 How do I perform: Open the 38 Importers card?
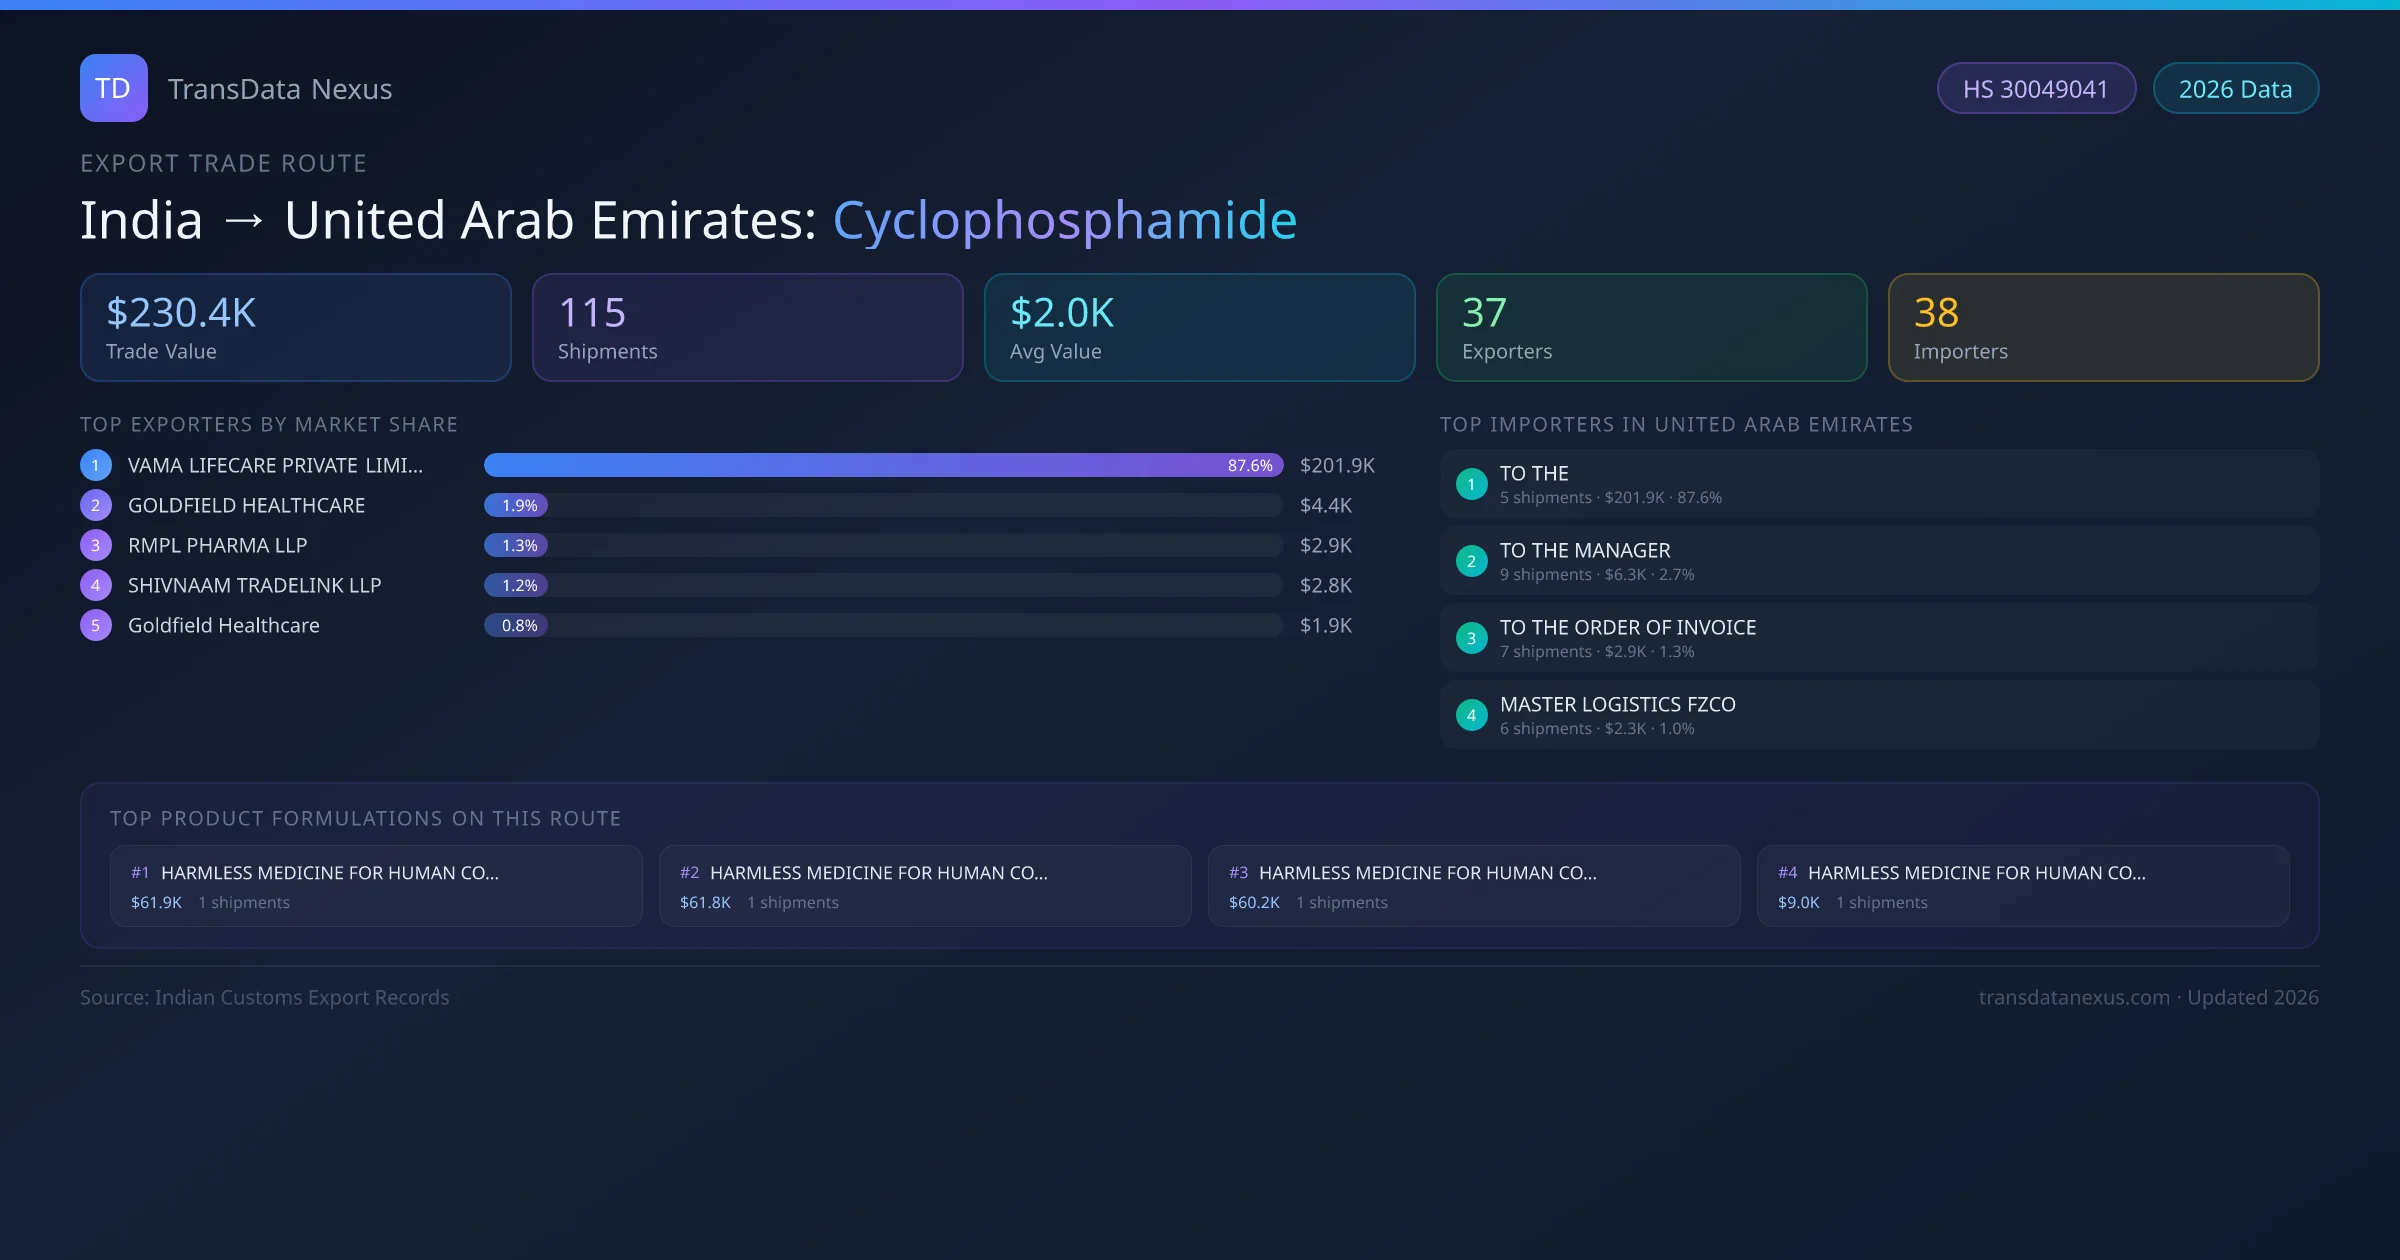point(2103,328)
